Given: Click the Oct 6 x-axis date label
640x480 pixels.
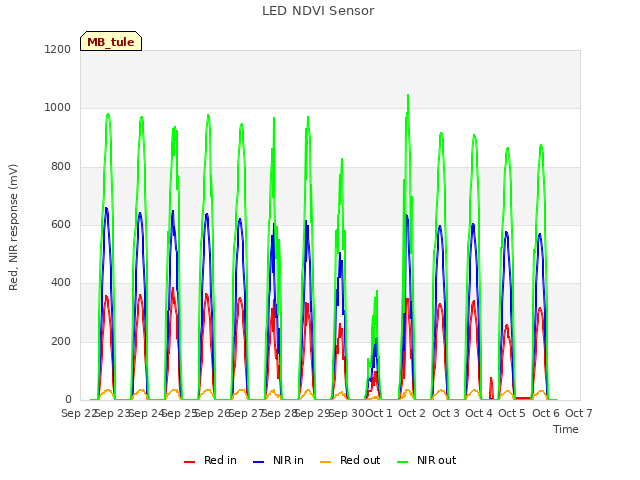Looking at the screenshot, I should [546, 413].
